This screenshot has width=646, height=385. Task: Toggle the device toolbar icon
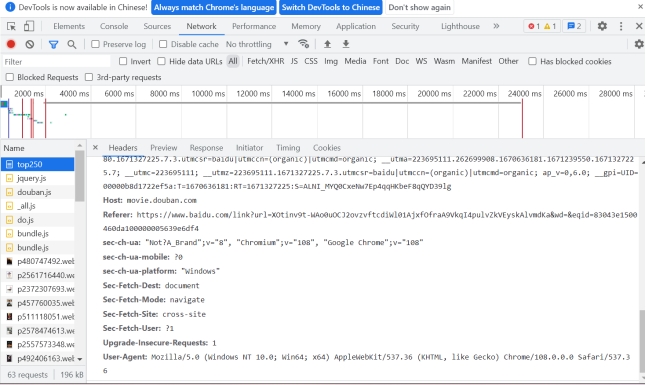tap(28, 26)
